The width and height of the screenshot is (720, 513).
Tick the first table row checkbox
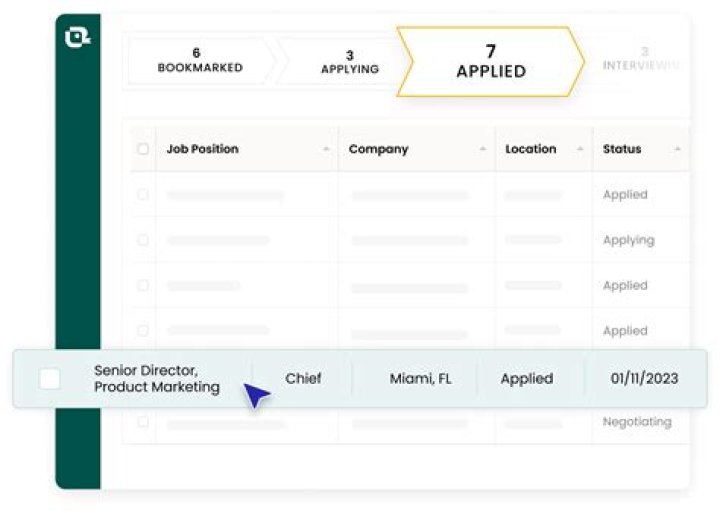coord(143,195)
